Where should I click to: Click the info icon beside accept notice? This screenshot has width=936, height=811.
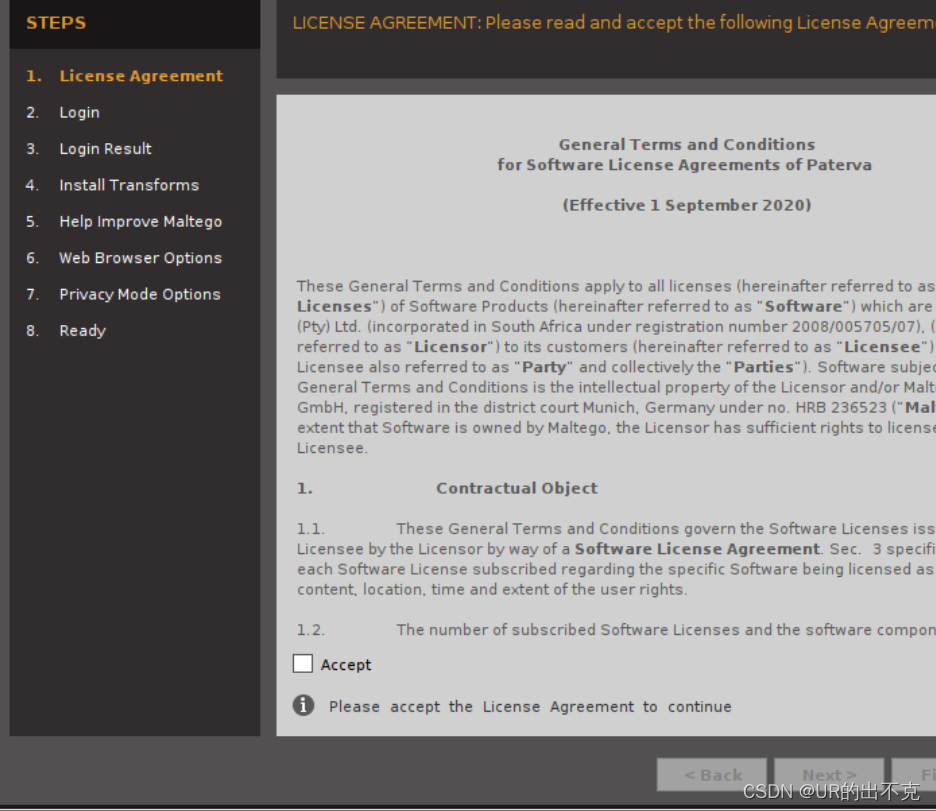coord(303,705)
